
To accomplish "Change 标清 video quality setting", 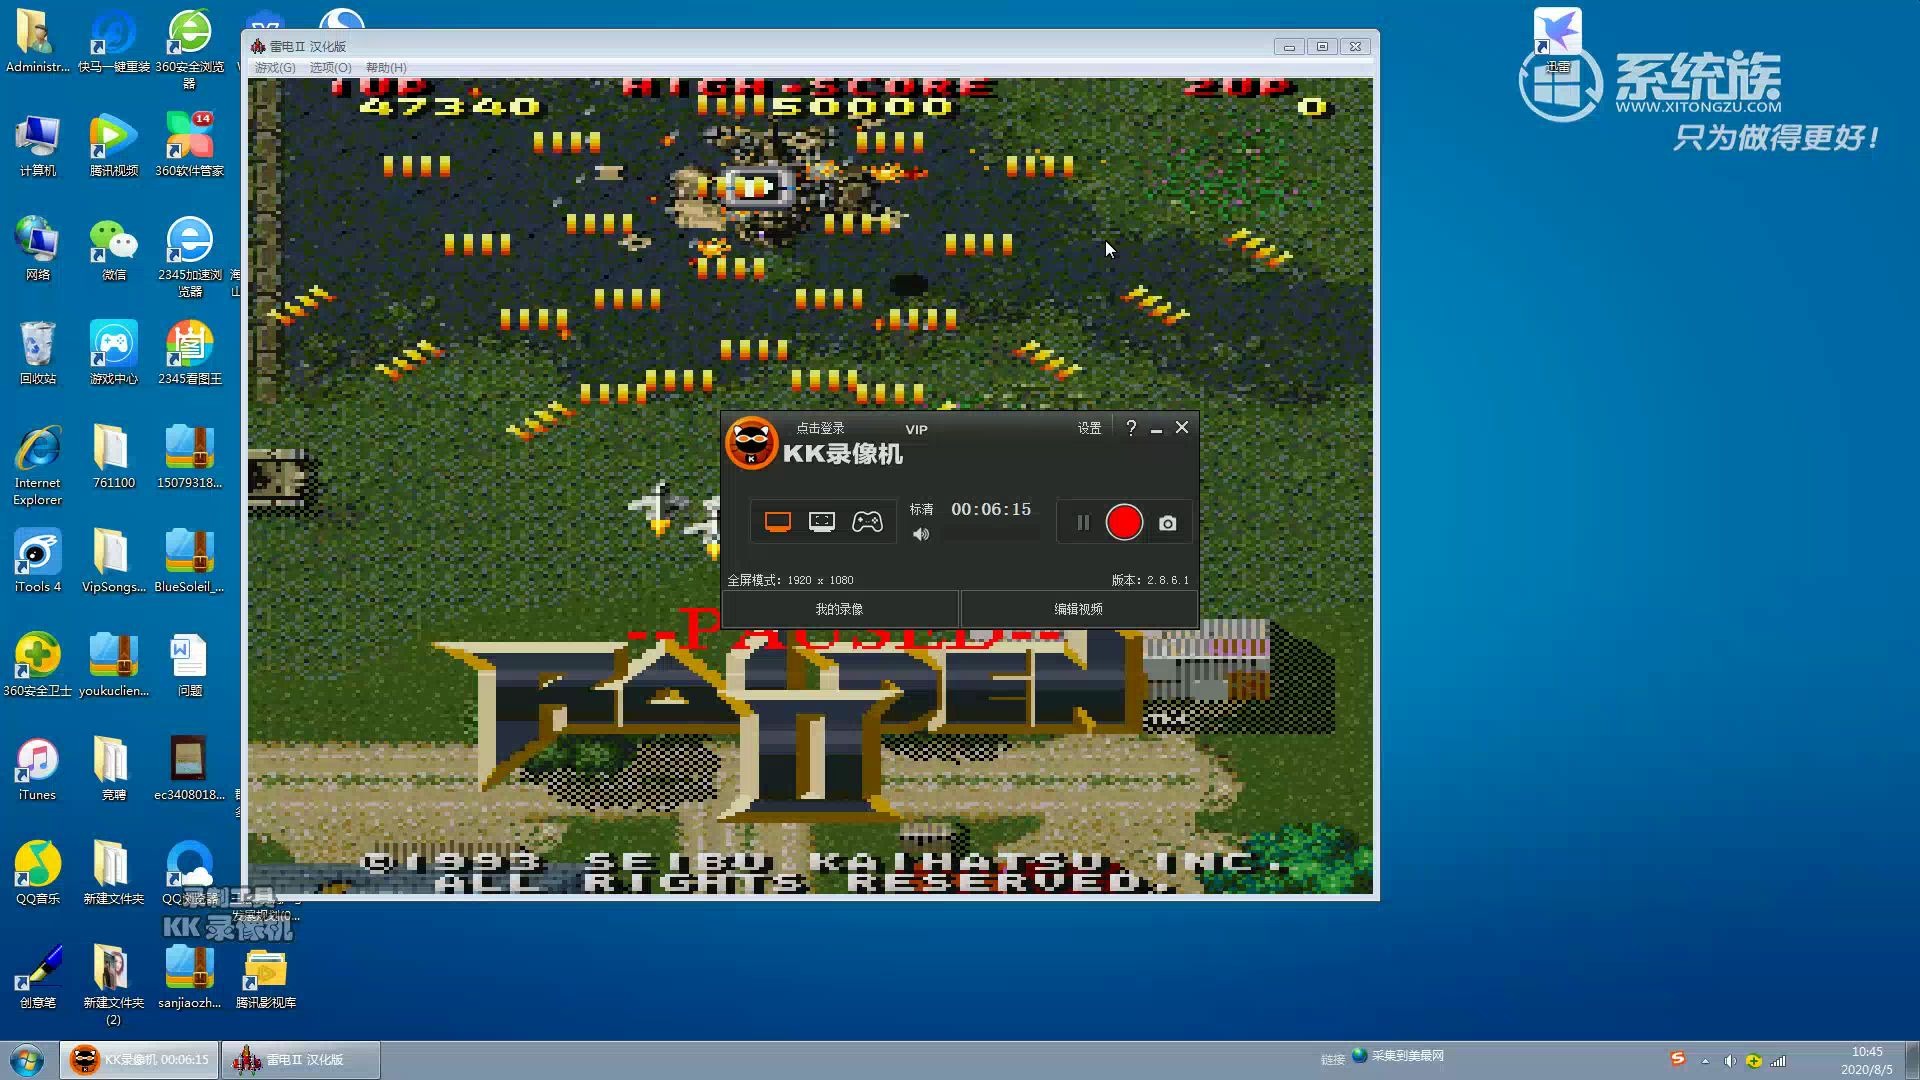I will [921, 510].
